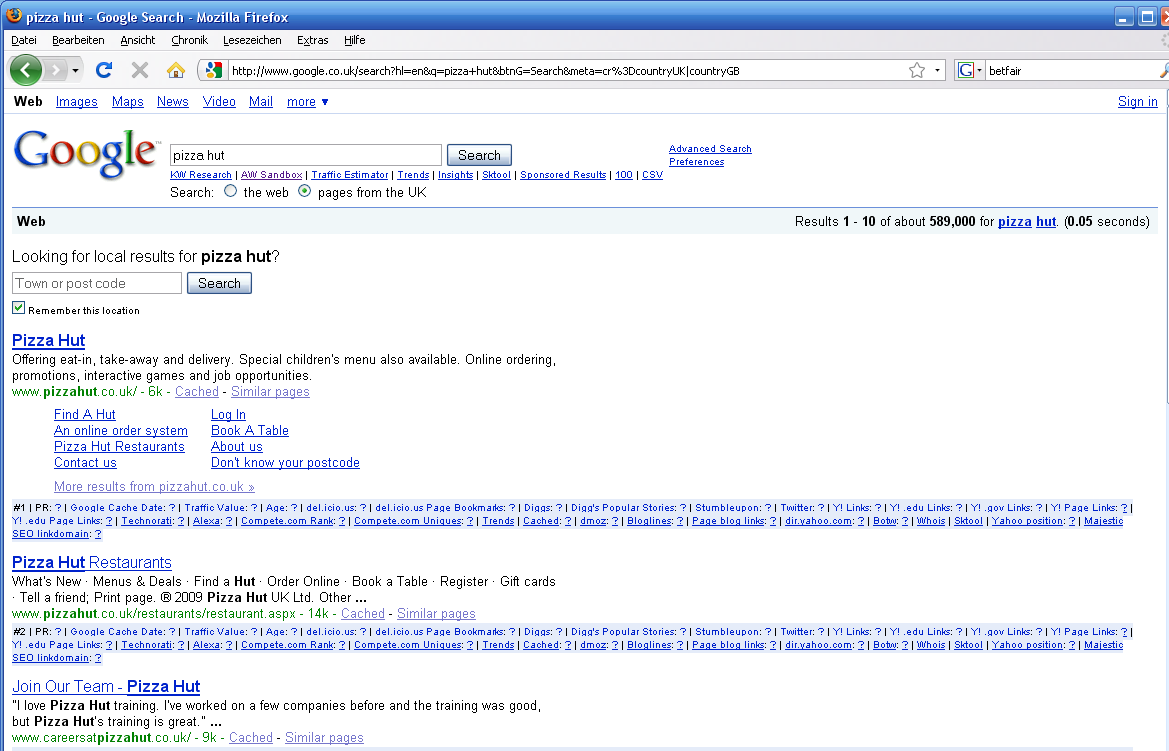
Task: Click the Google site icon in address bar
Action: pyautogui.click(x=213, y=71)
